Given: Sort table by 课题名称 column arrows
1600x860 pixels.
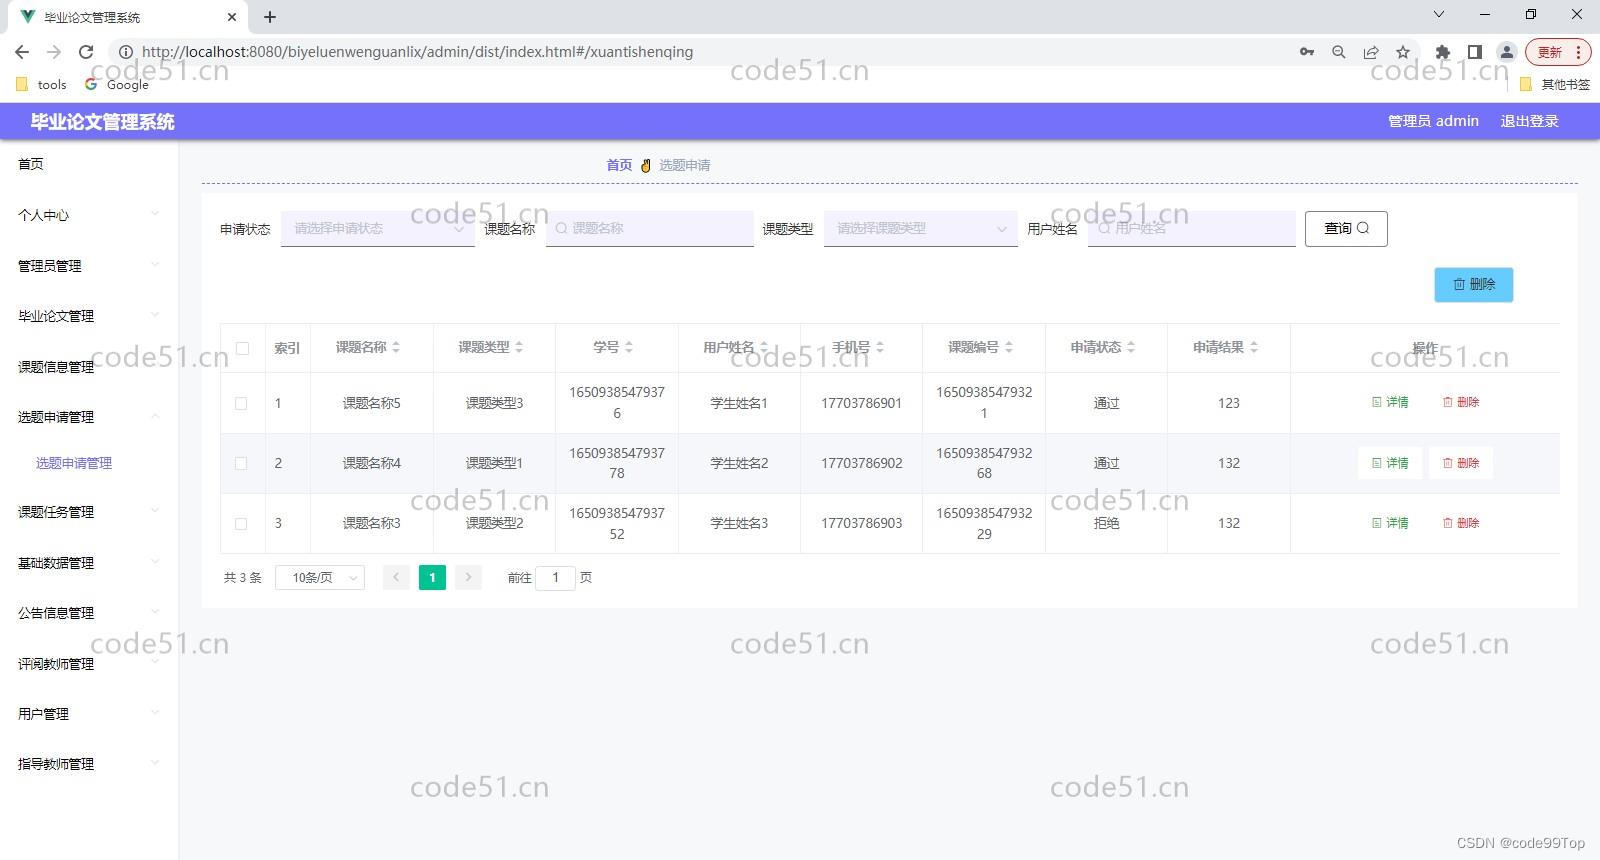Looking at the screenshot, I should (396, 348).
